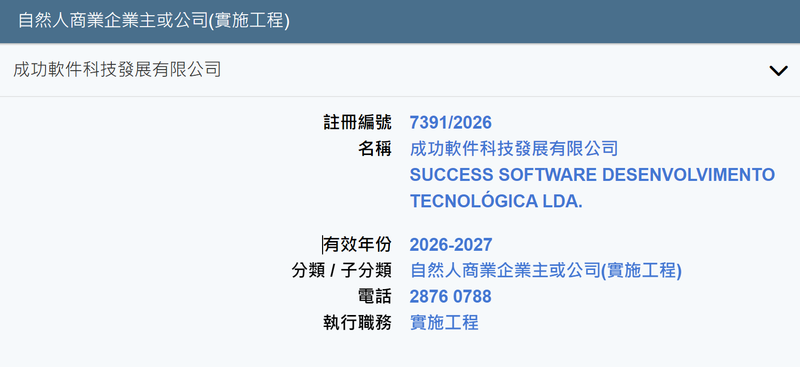Click the 成功軟件科技發展有限公司 accordion title
The width and height of the screenshot is (800, 367).
[x=117, y=70]
